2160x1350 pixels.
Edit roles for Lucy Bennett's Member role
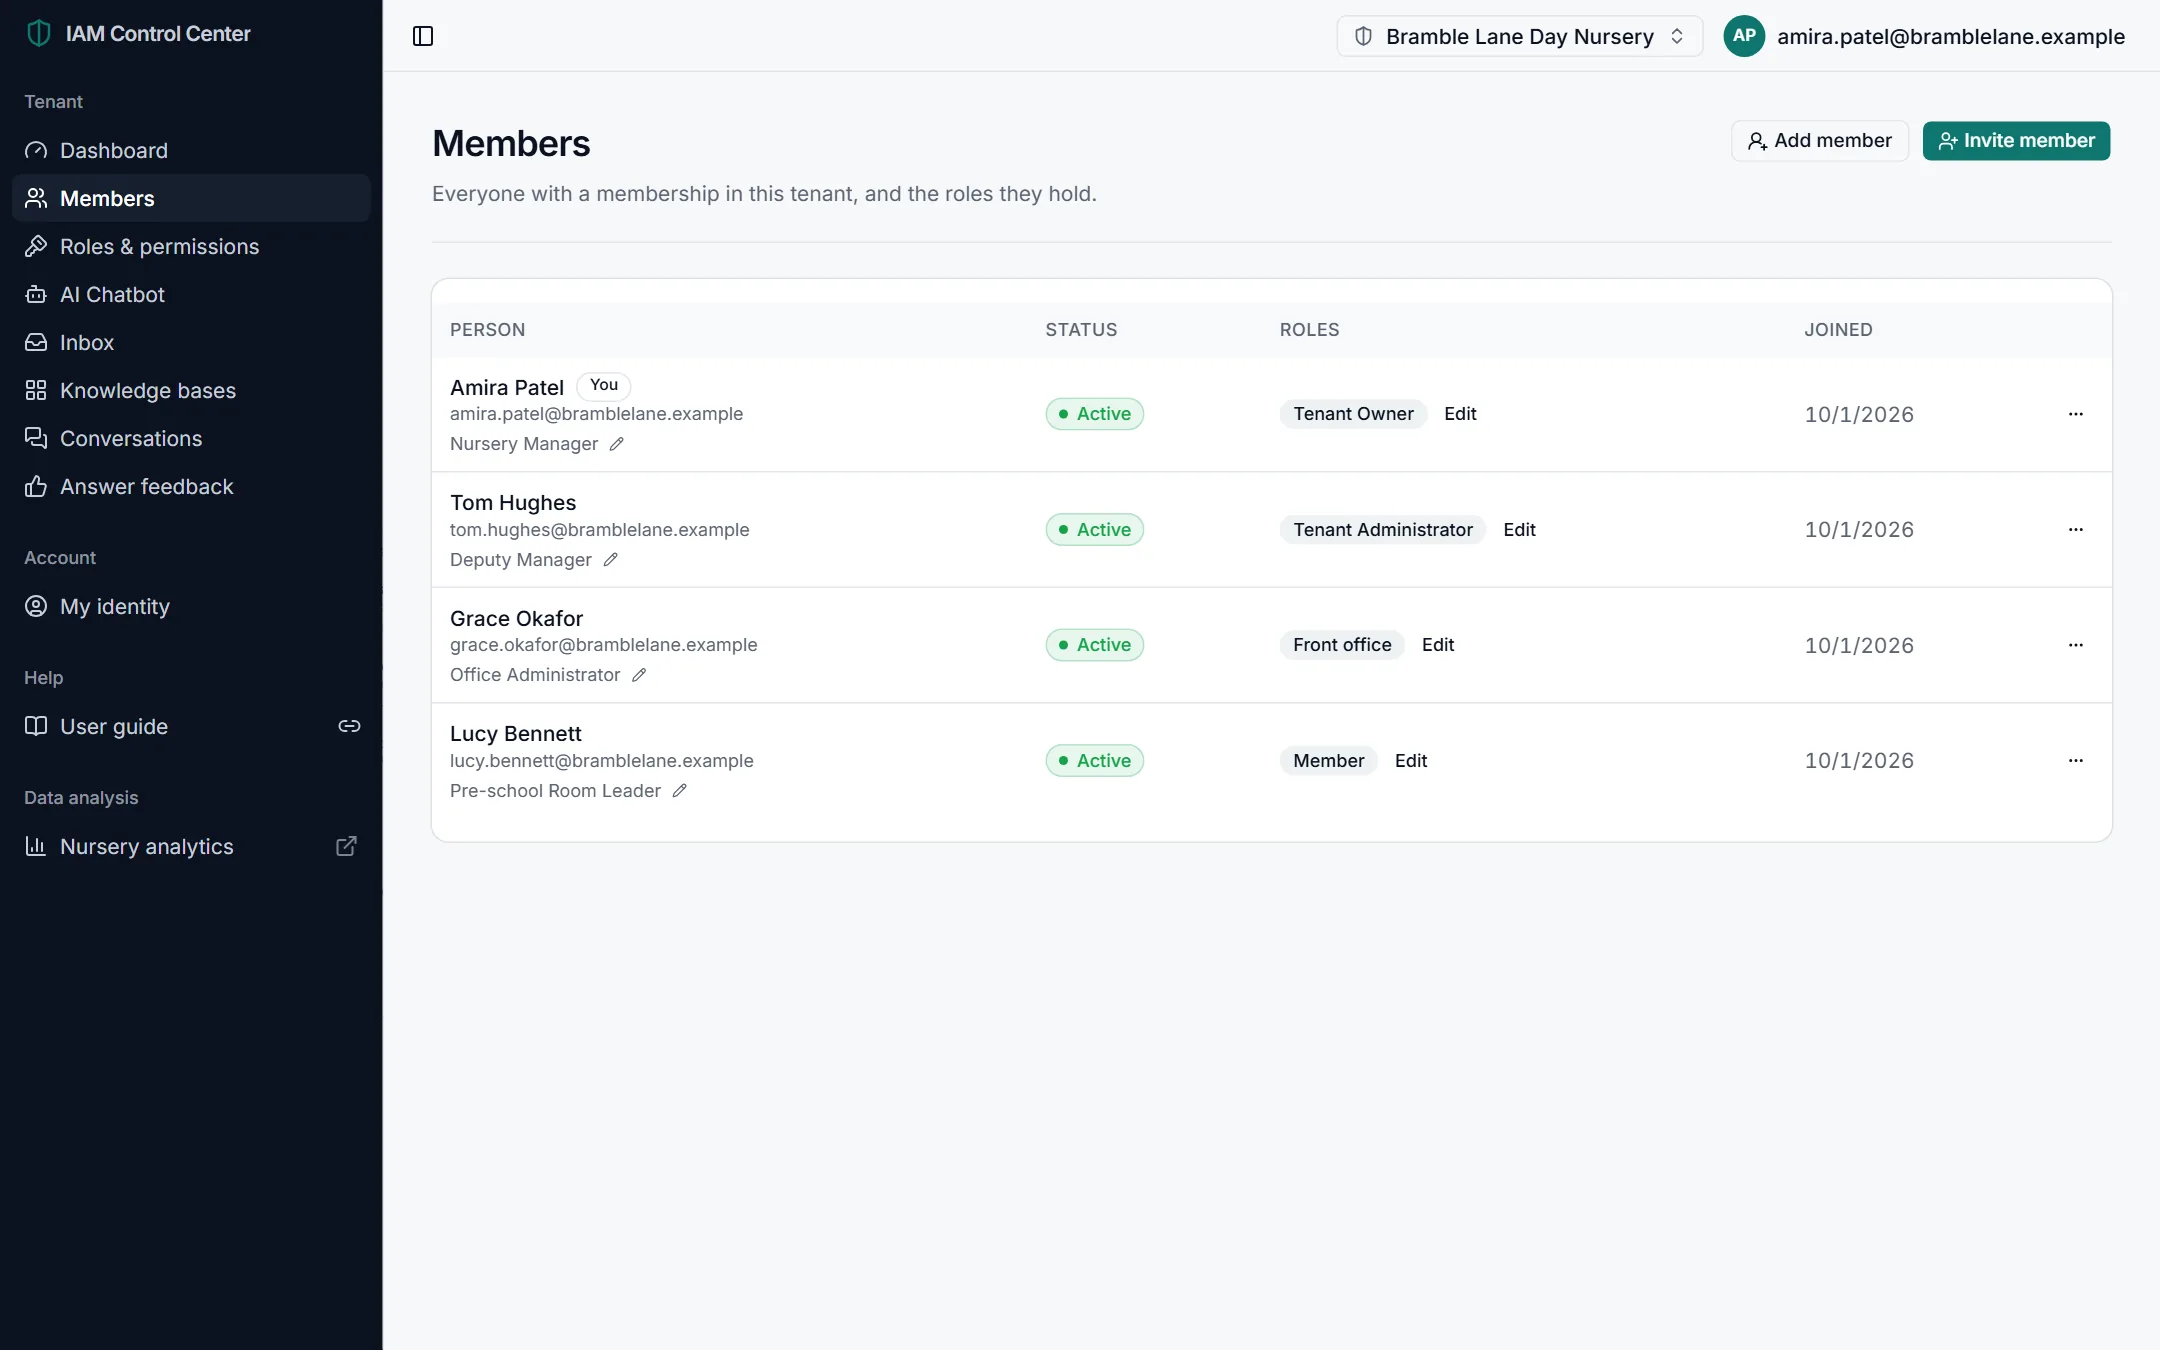coord(1411,761)
